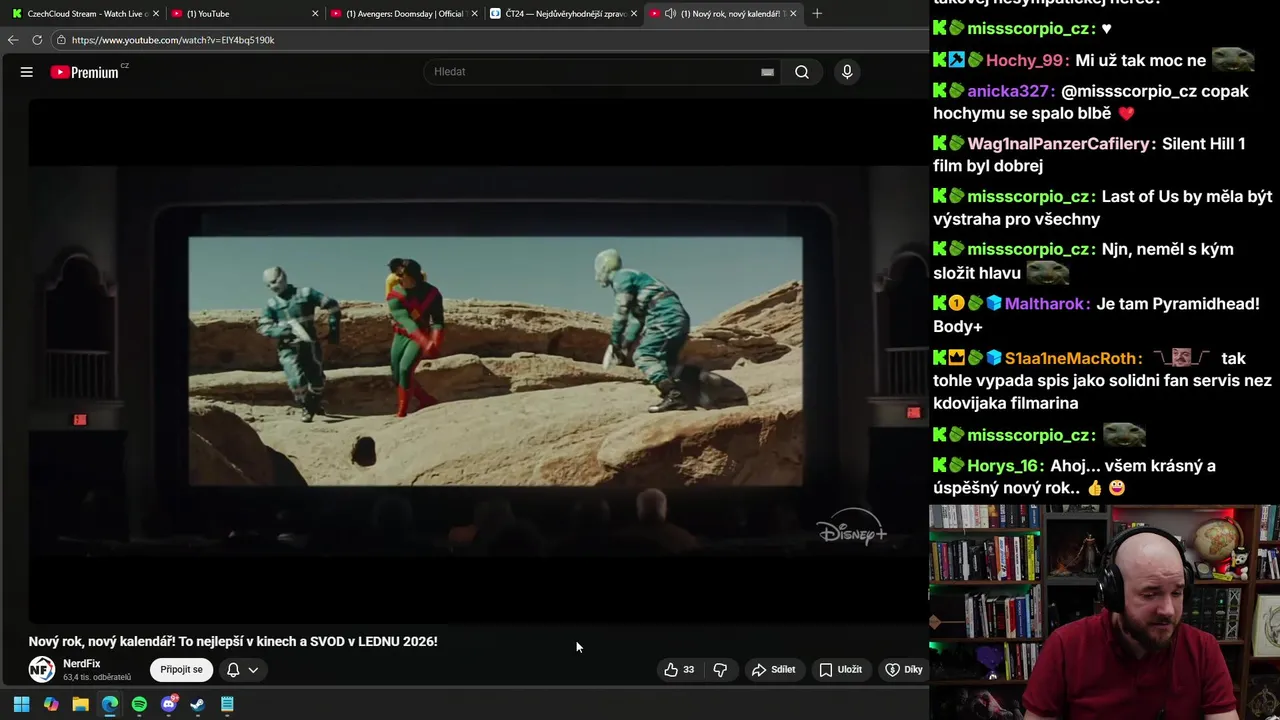
Task: Mute tab via speaker icon on active tab
Action: (670, 14)
